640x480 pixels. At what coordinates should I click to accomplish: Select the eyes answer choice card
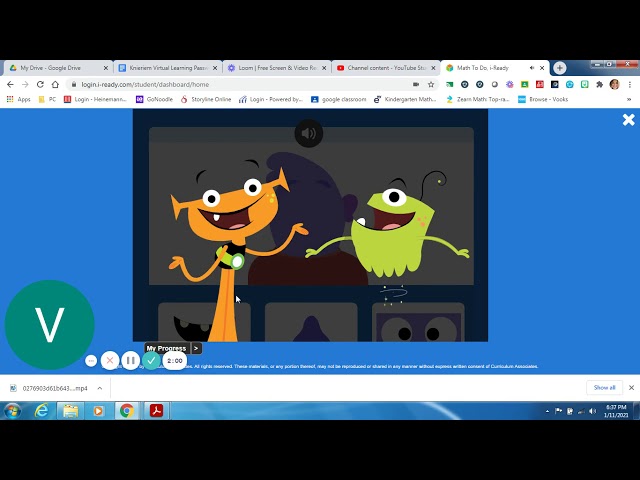point(418,322)
